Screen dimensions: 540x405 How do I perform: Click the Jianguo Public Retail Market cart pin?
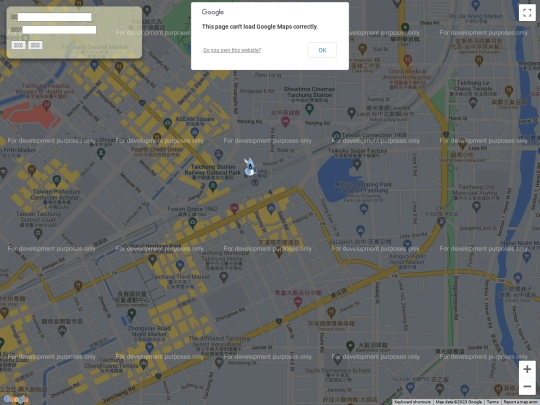tap(407, 245)
